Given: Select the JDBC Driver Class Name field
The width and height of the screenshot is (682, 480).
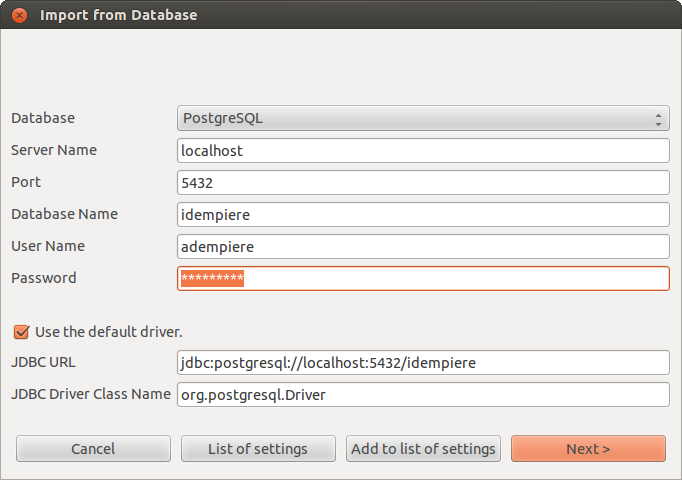Looking at the screenshot, I should [x=423, y=394].
